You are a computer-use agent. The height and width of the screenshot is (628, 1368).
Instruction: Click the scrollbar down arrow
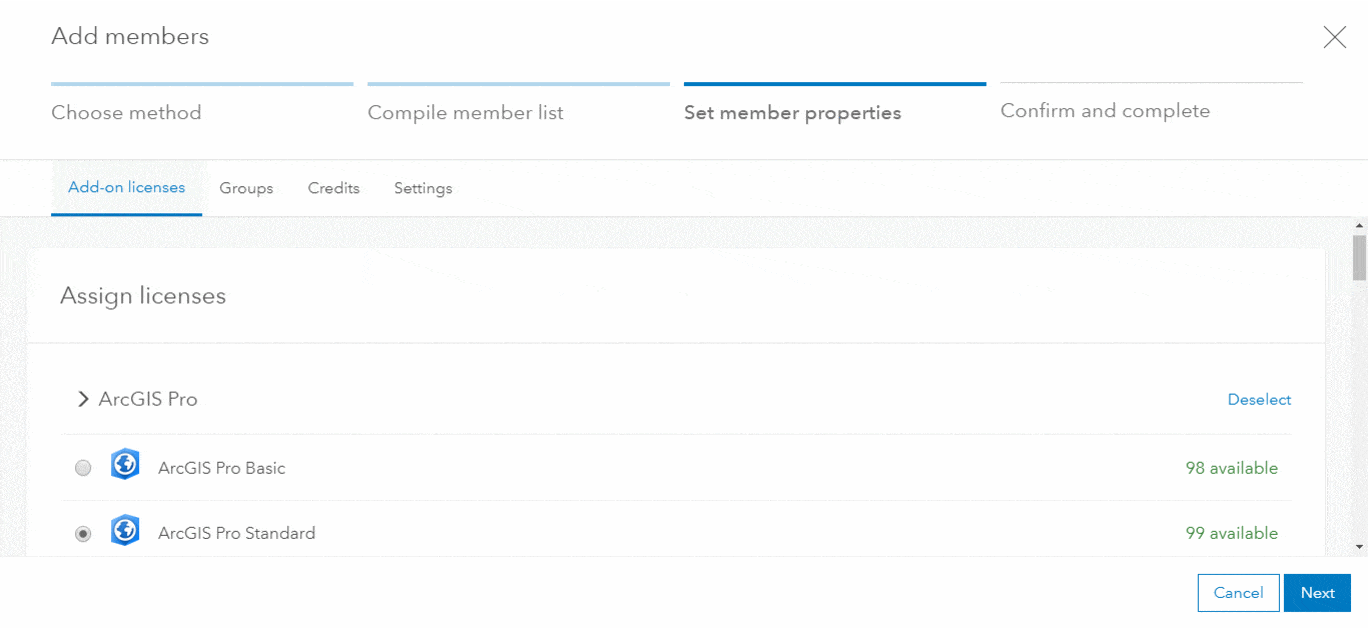click(1359, 547)
